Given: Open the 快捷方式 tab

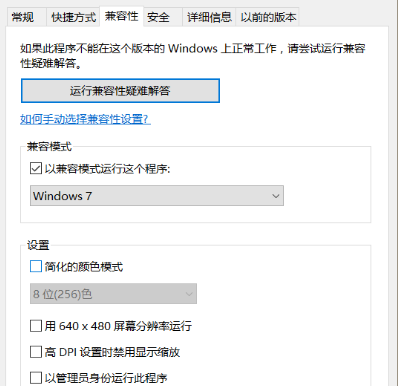Looking at the screenshot, I should [x=73, y=17].
